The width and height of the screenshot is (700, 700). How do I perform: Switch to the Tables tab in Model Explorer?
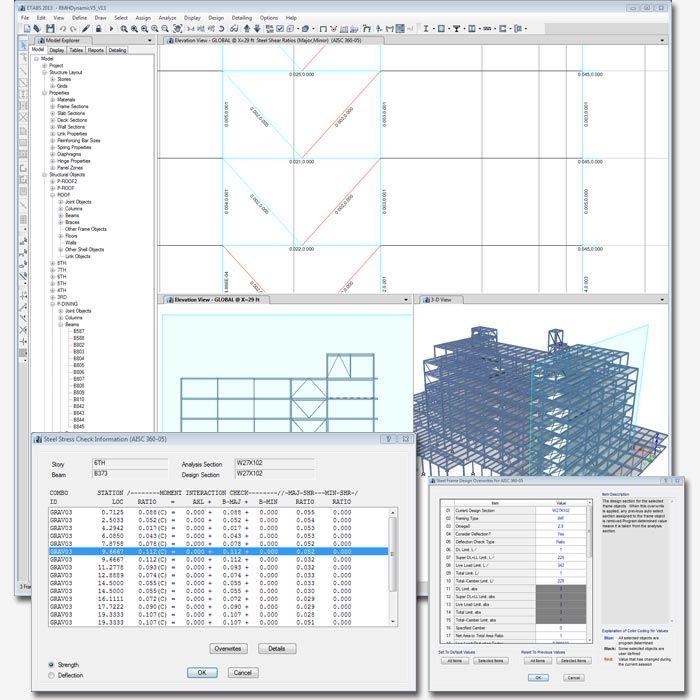pos(76,50)
